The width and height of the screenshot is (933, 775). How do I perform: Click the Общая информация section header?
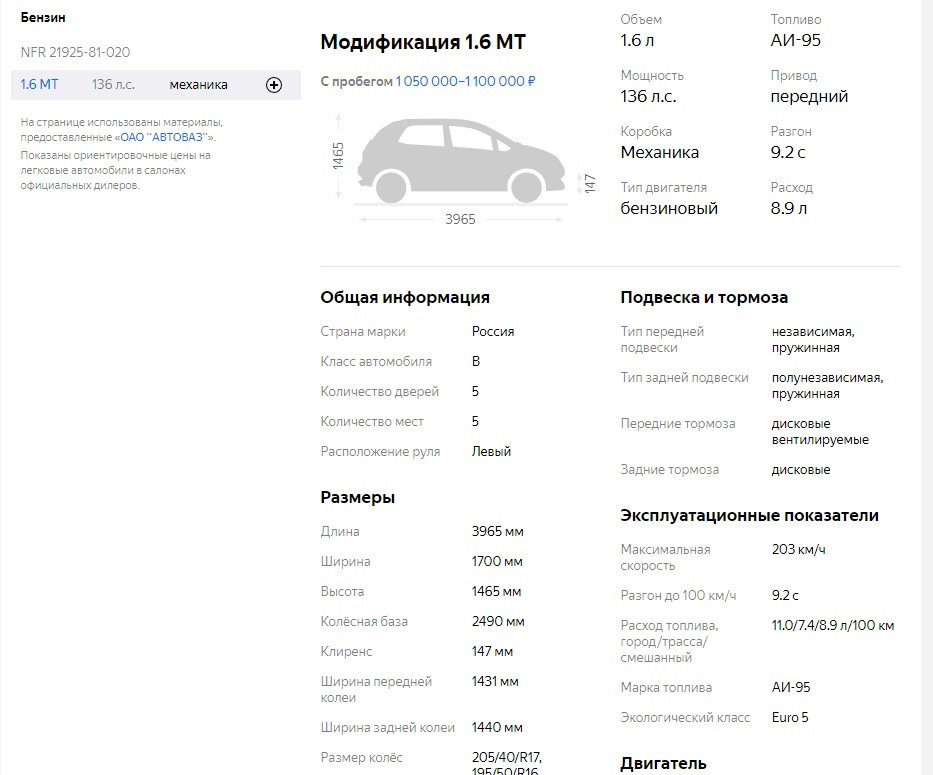tap(404, 297)
